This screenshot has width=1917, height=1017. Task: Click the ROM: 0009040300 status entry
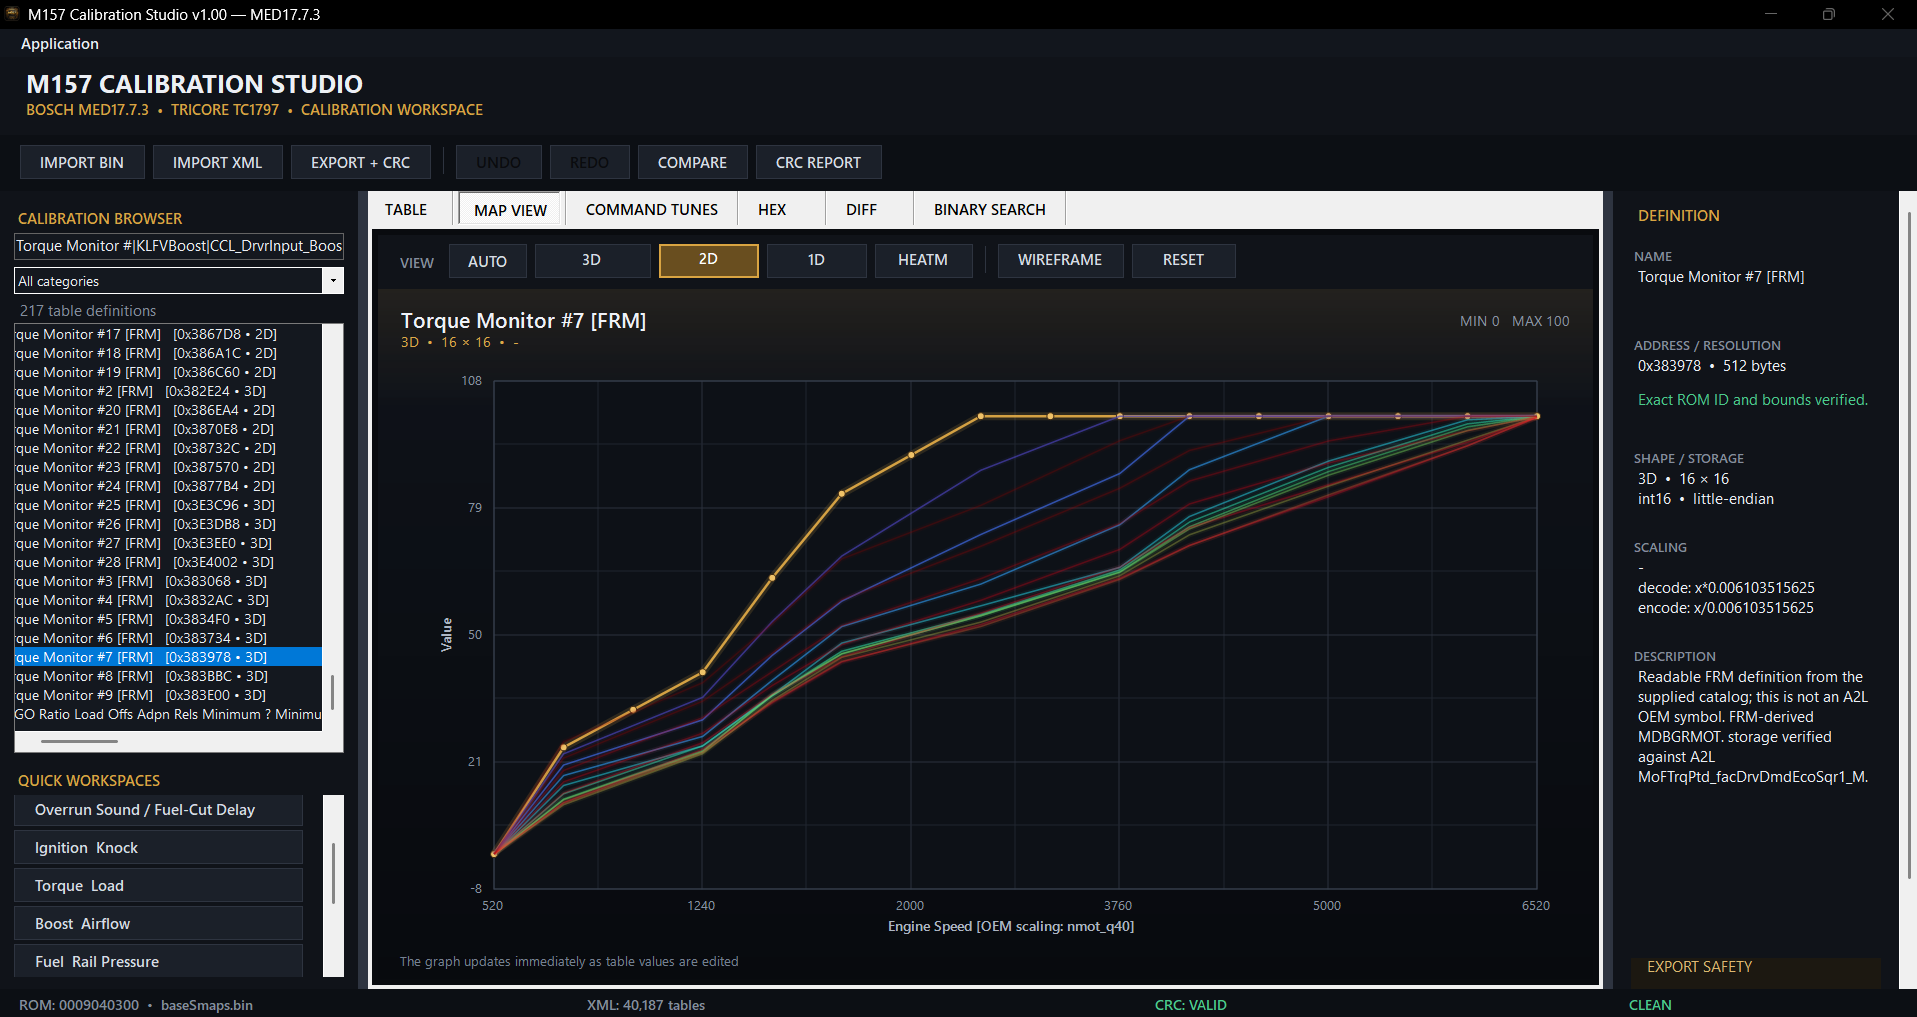pos(79,1005)
